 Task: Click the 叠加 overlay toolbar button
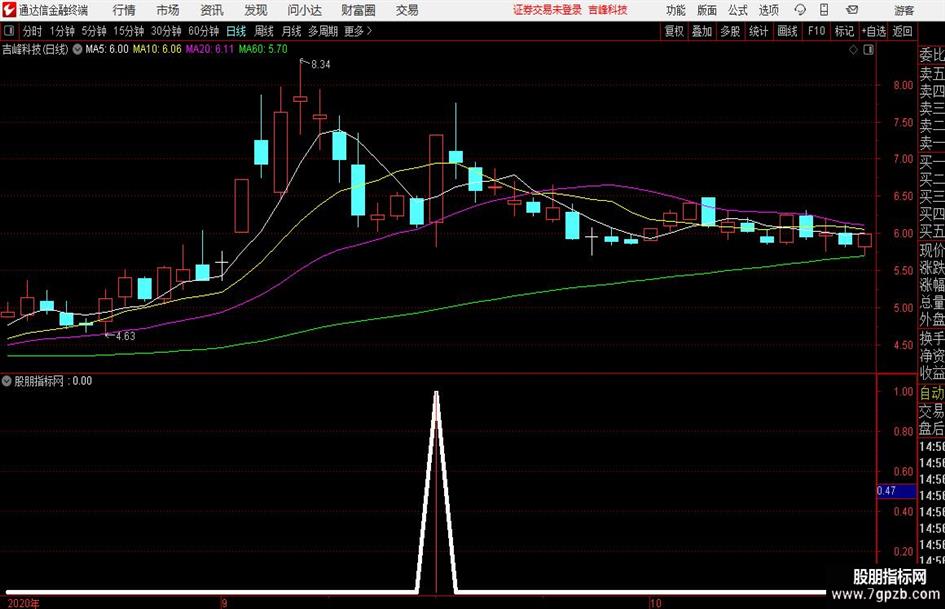click(x=702, y=31)
